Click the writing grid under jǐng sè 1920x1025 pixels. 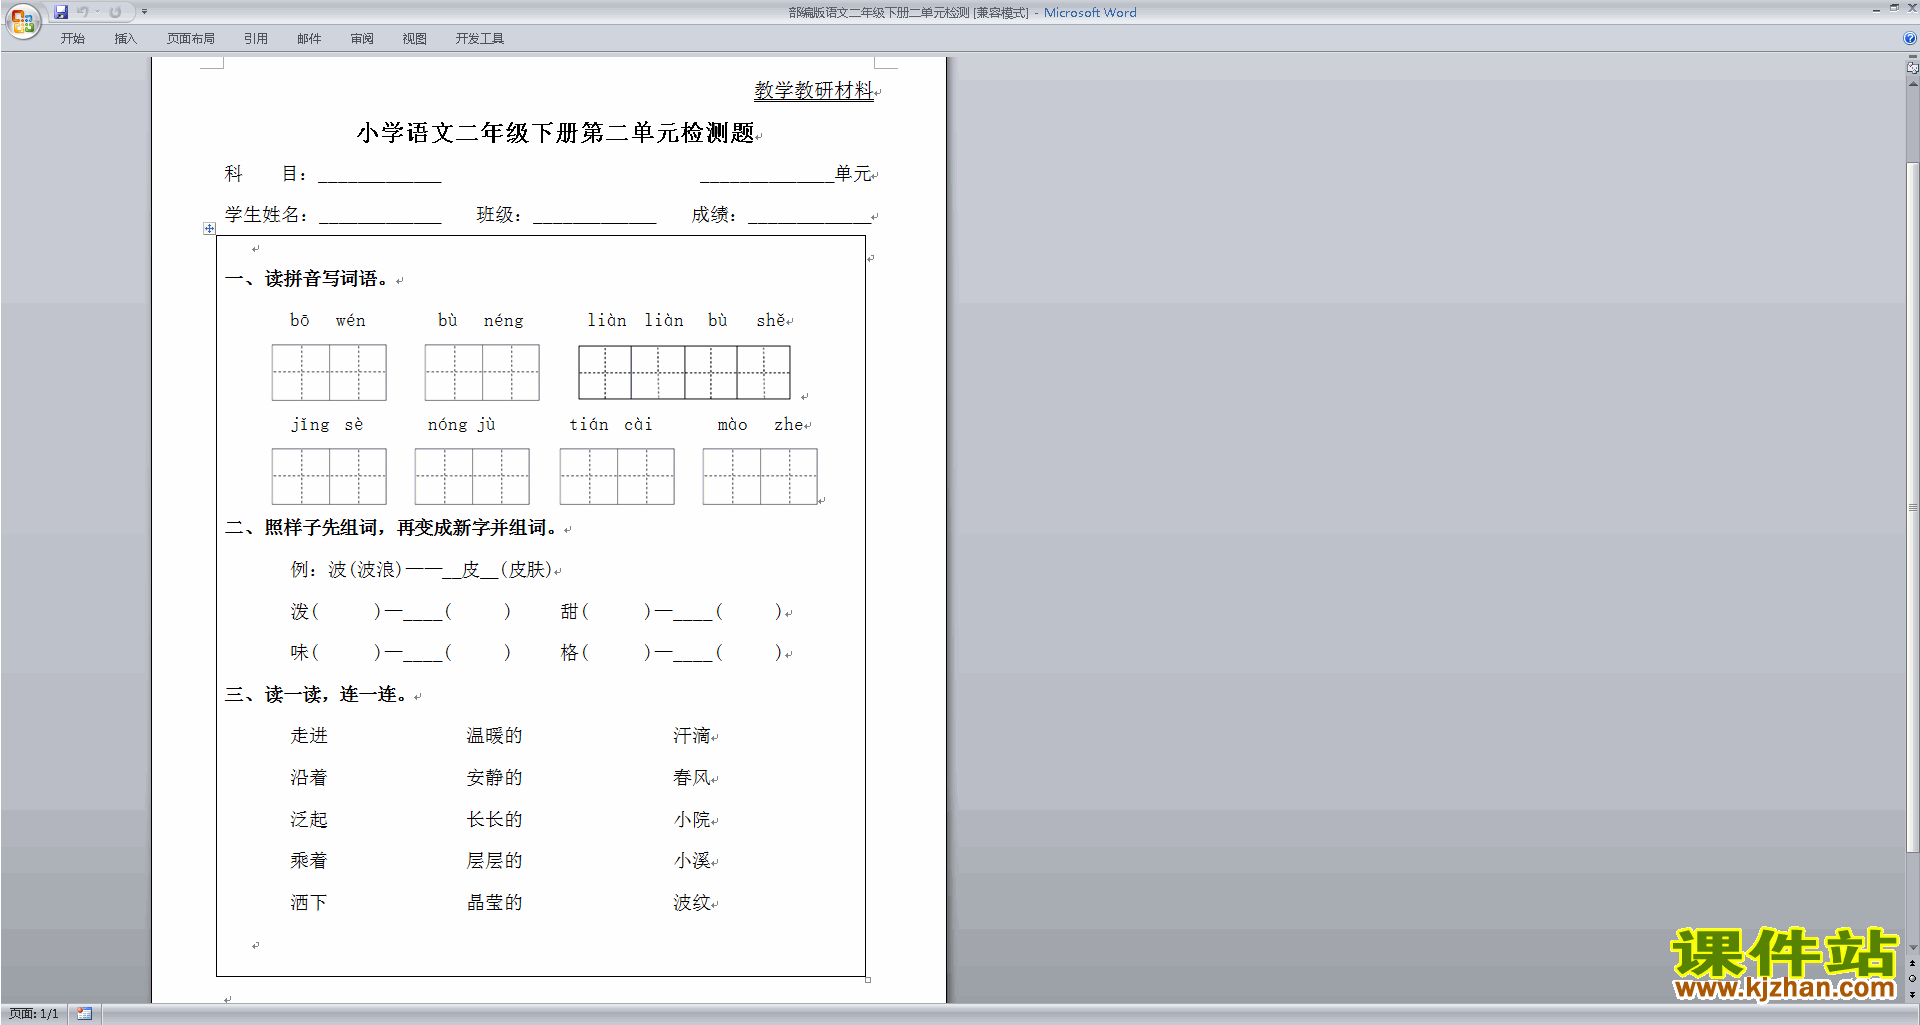coord(329,476)
